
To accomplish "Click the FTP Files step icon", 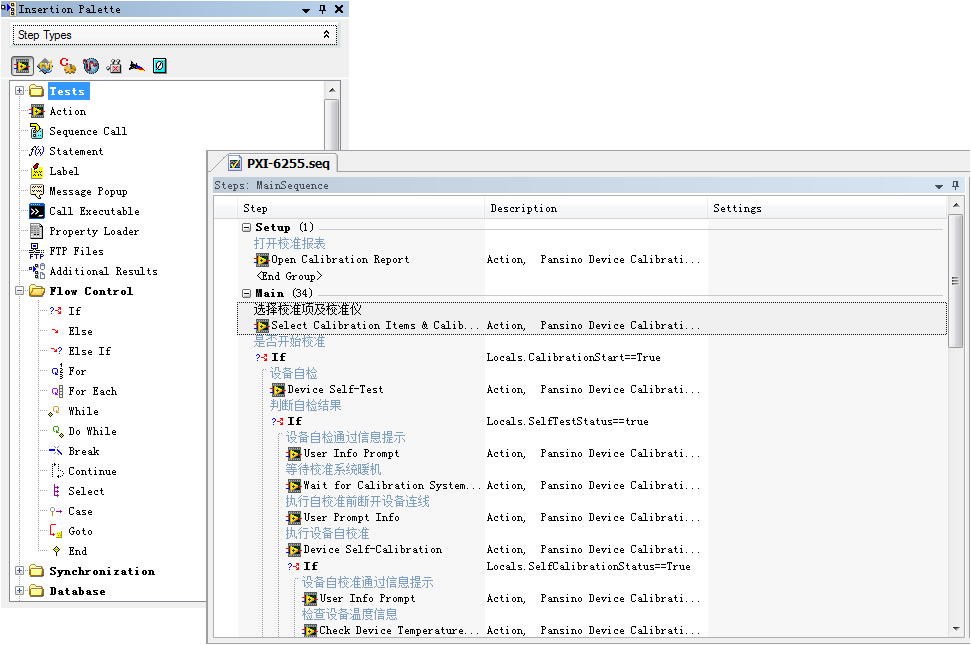I will tap(37, 251).
